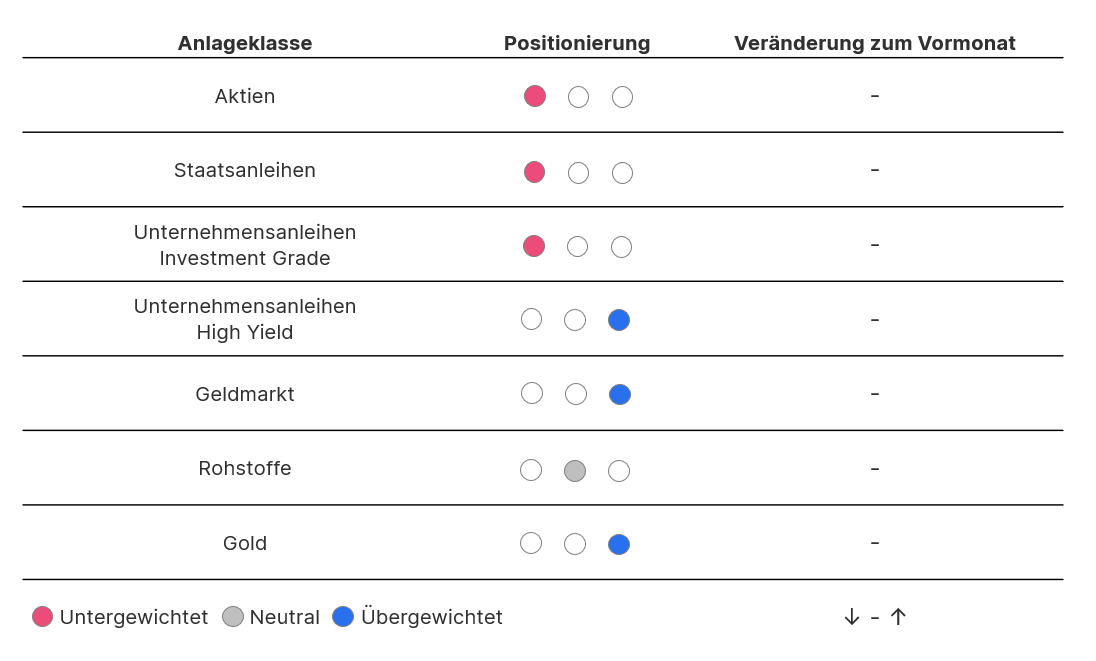Viewport: 1096px width, 661px height.
Task: Select the blue overweight circle for Gold
Action: tap(619, 544)
